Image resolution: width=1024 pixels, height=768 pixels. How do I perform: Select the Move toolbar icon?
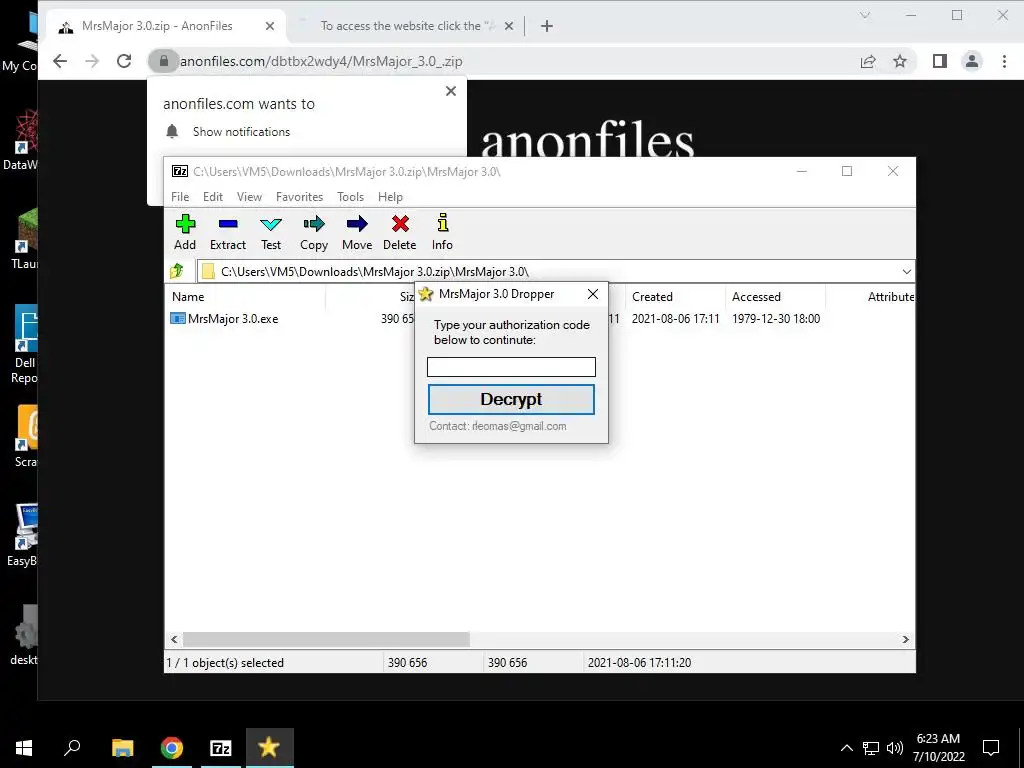(357, 232)
